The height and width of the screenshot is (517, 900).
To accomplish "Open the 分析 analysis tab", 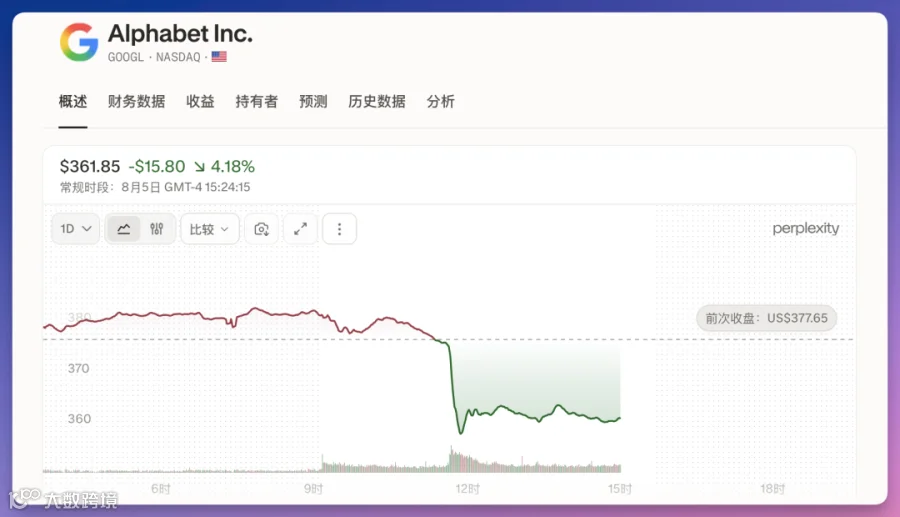I will coord(441,102).
